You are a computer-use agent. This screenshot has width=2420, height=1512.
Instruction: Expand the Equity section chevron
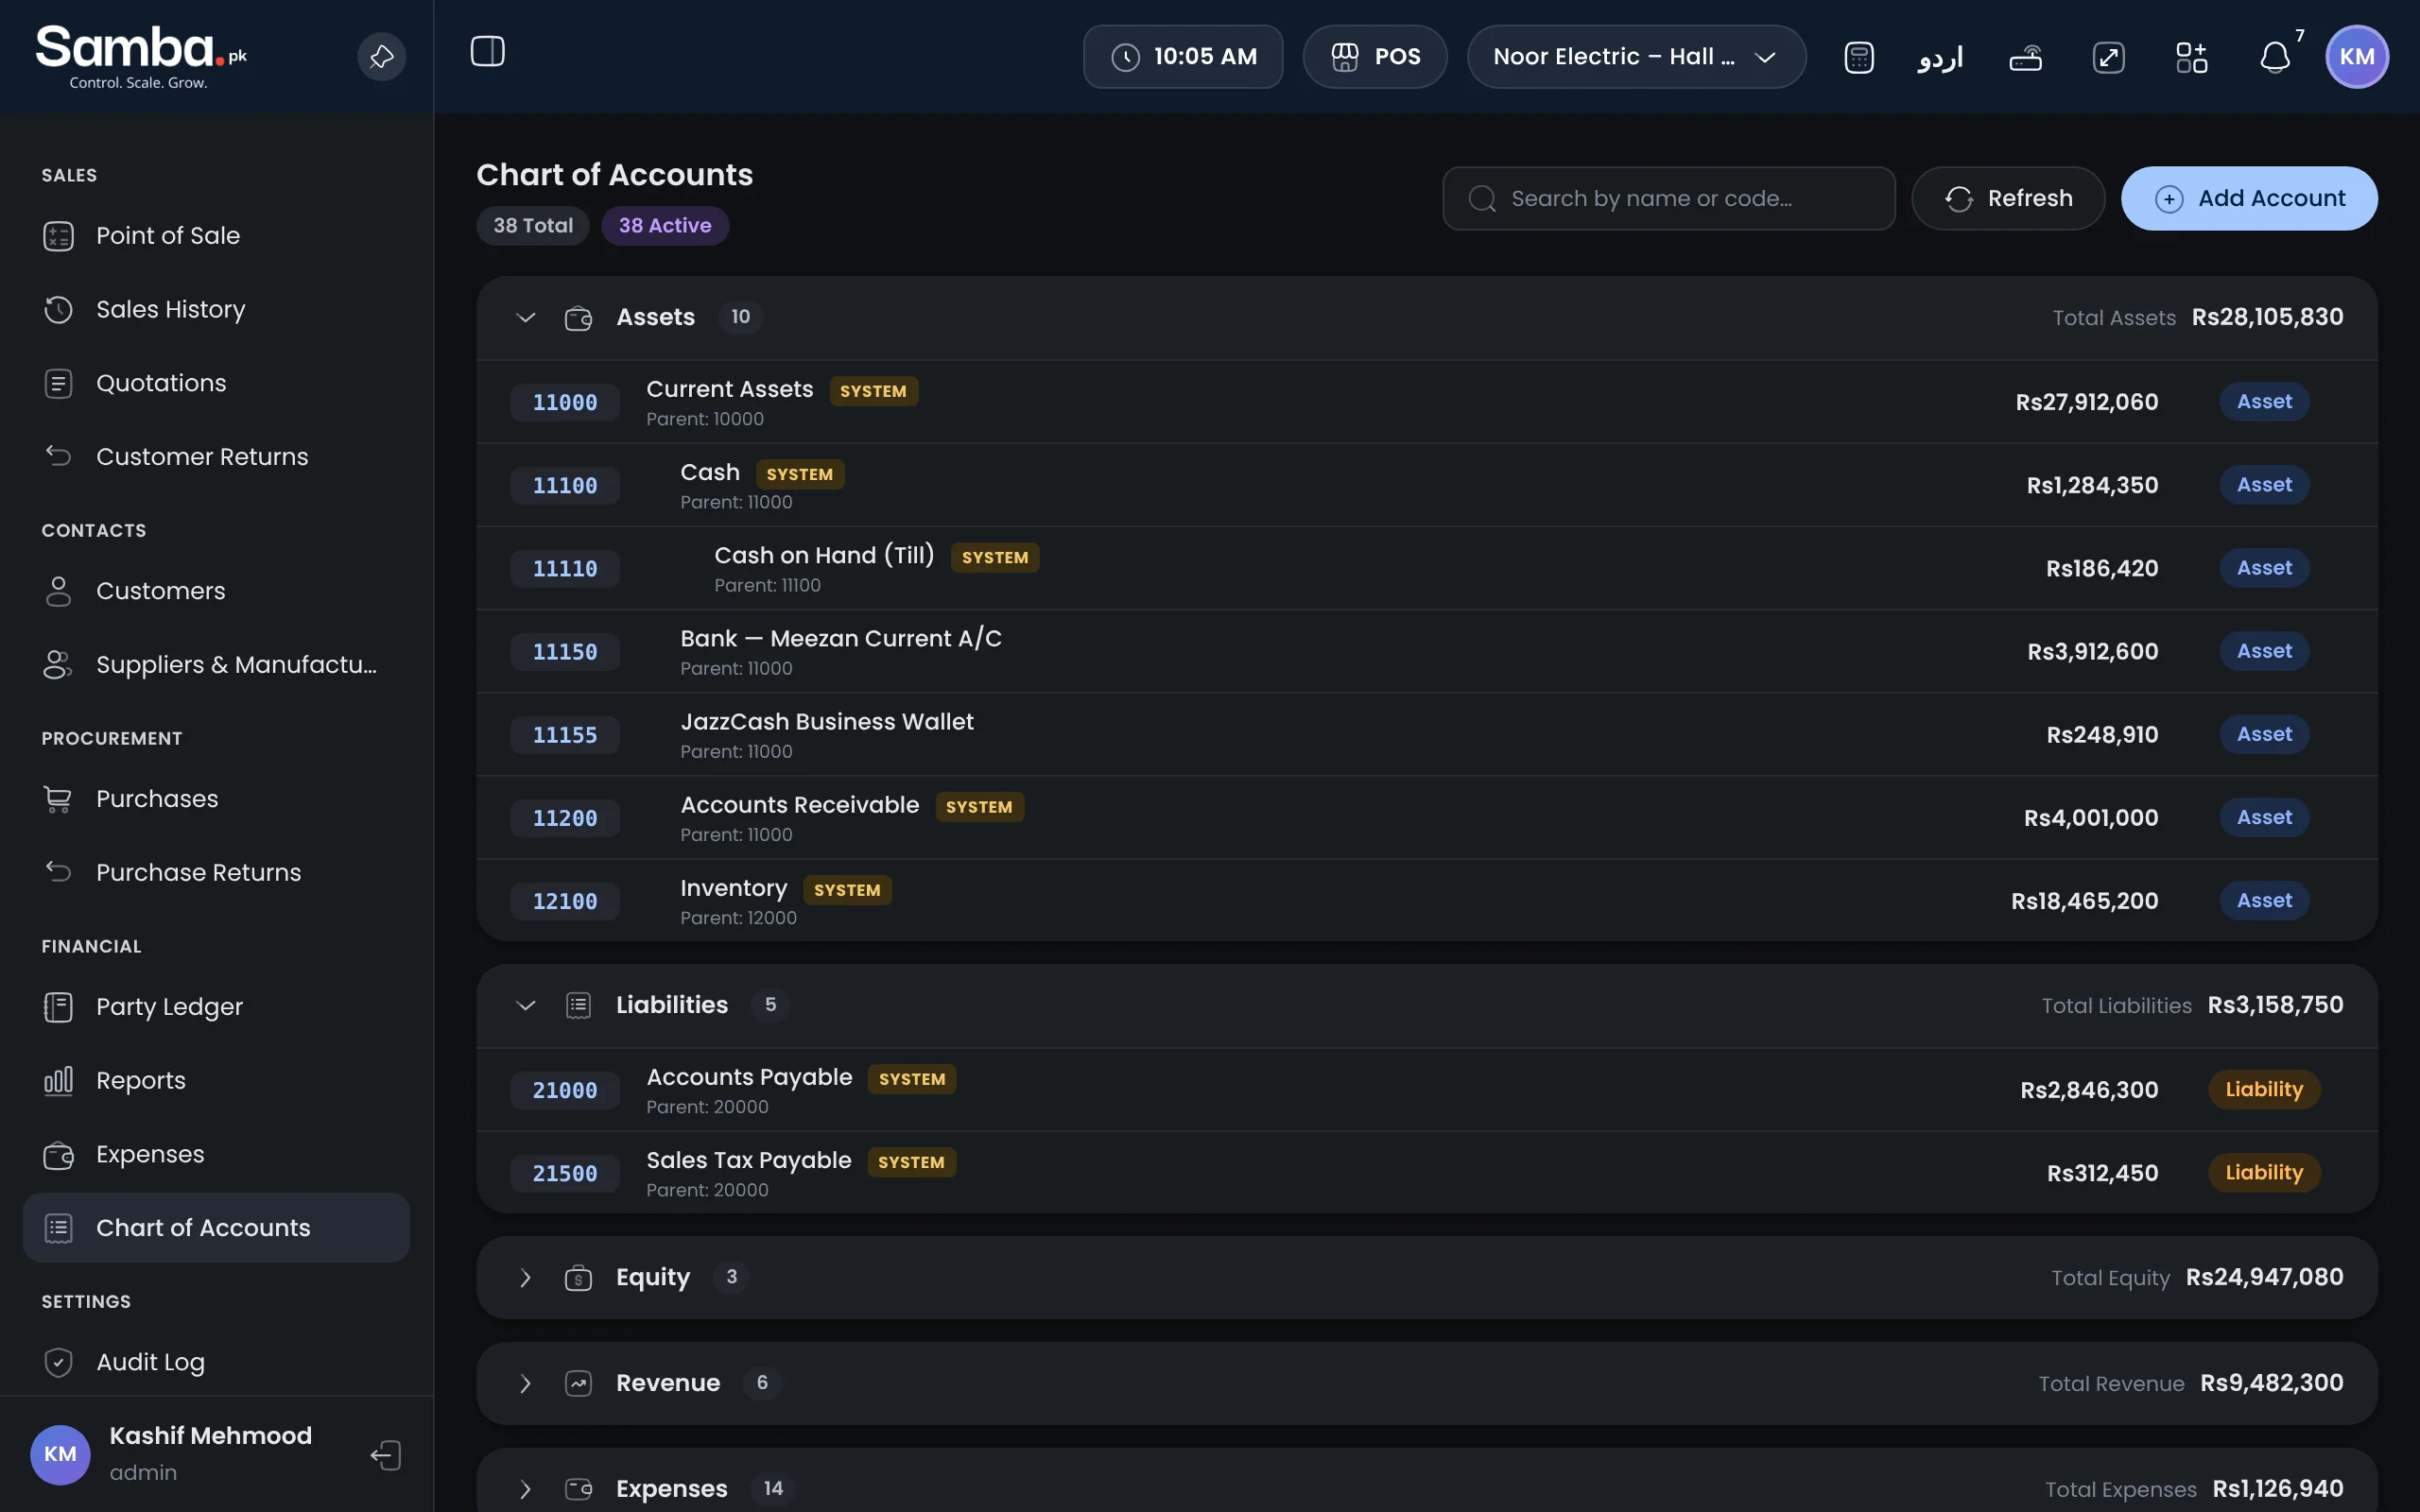[525, 1277]
